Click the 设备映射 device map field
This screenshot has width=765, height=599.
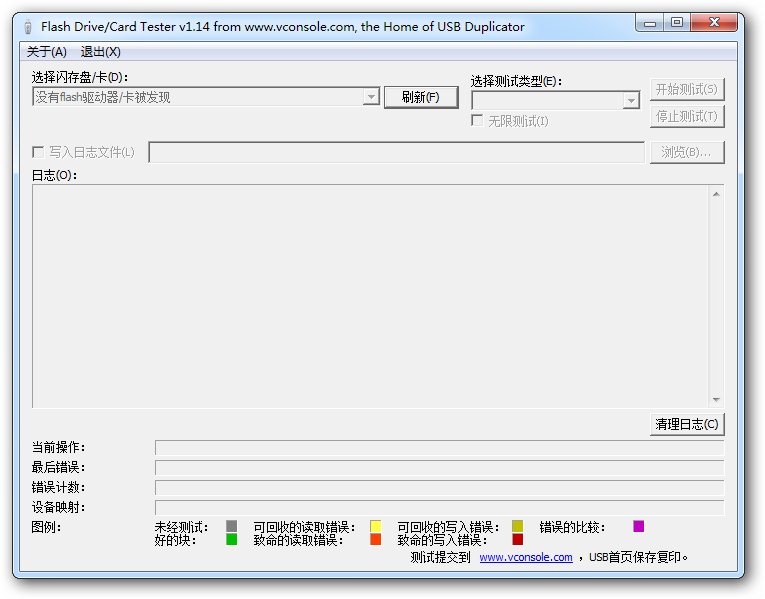pos(439,507)
